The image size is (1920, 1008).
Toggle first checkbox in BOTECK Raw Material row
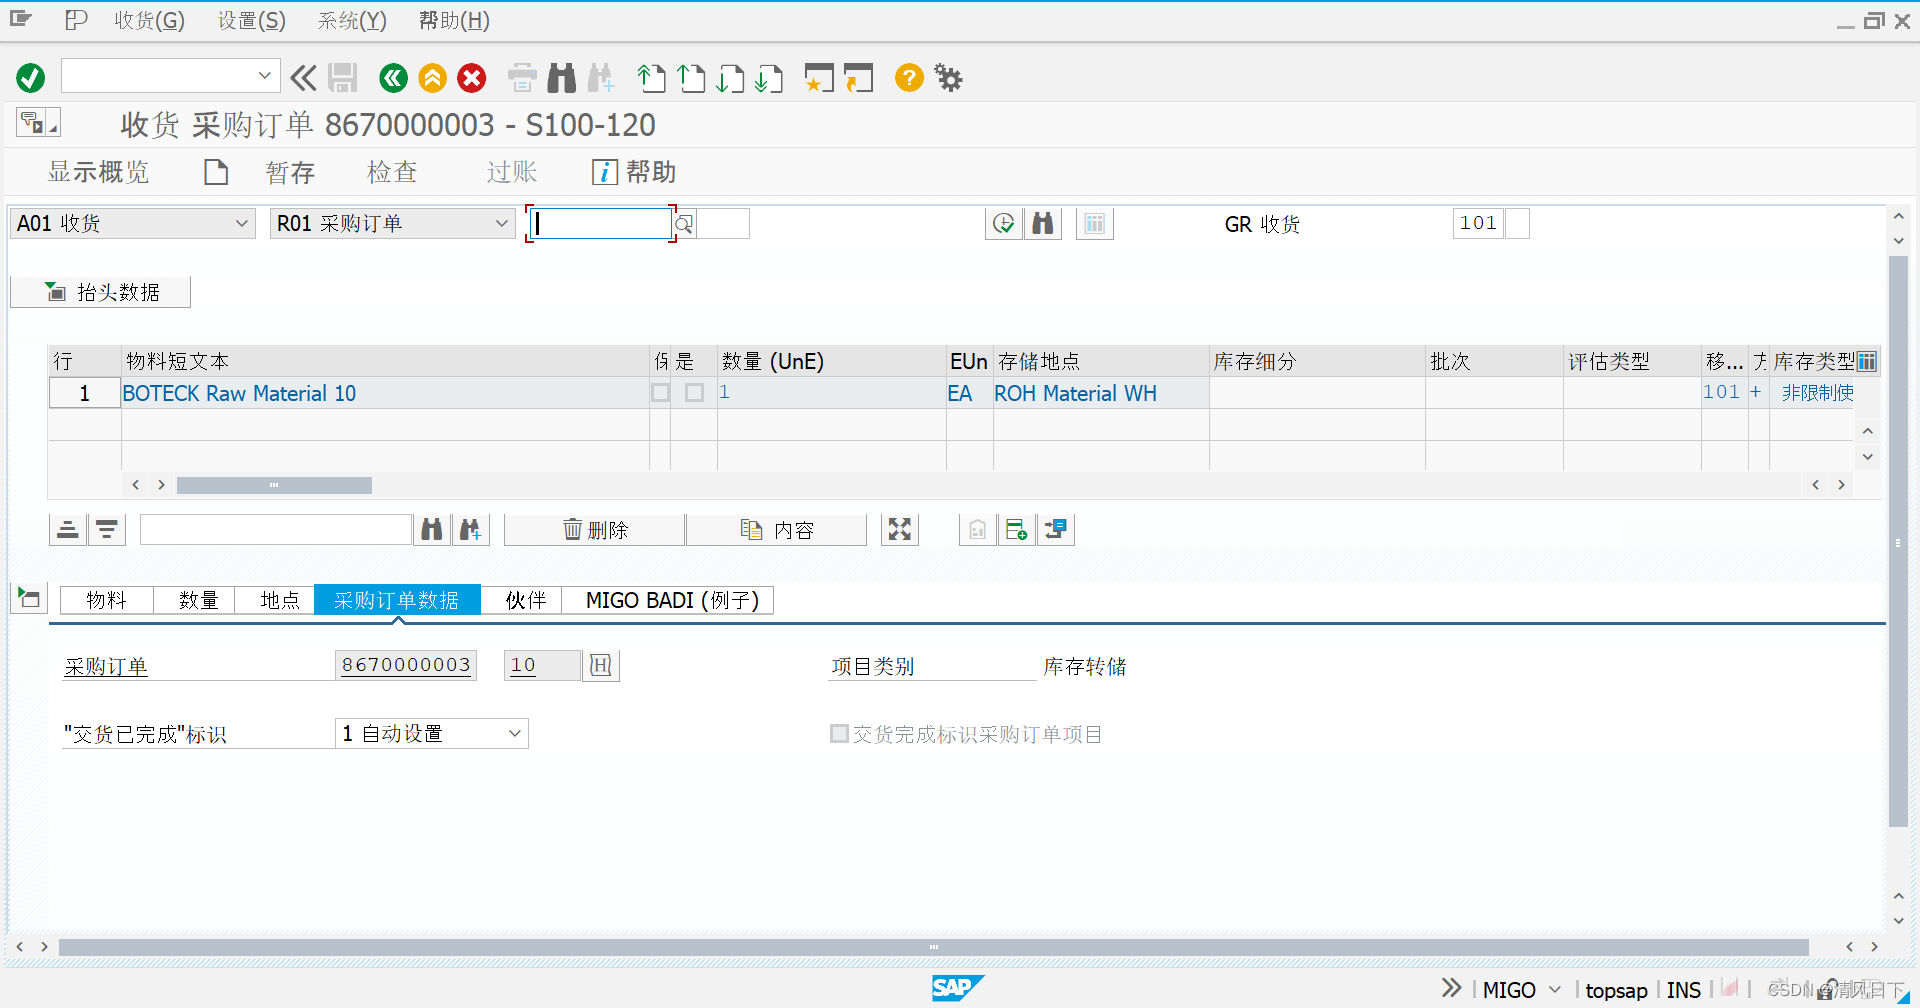661,393
